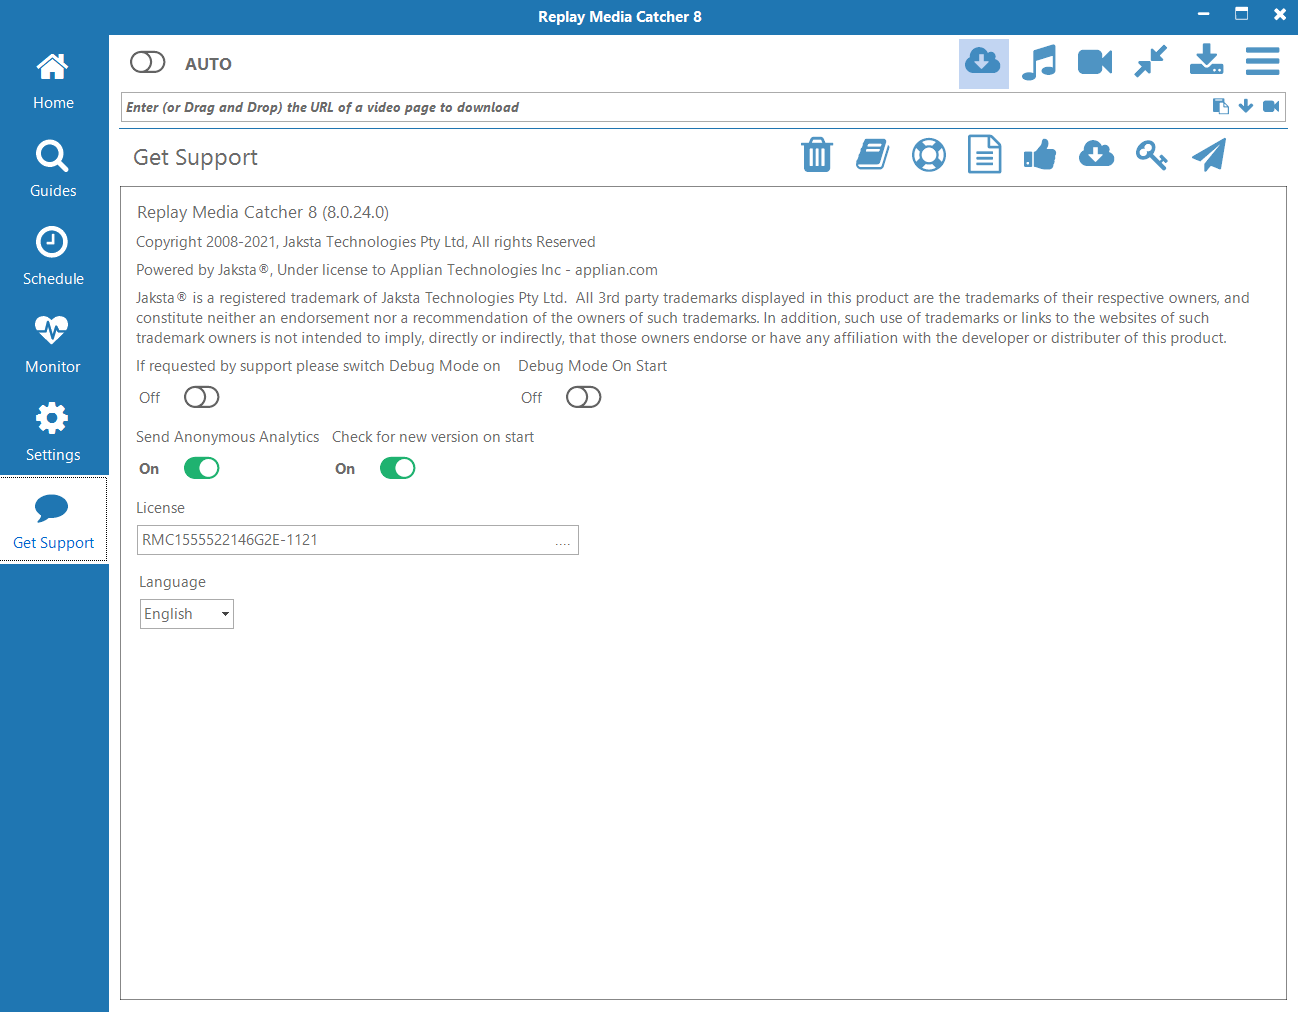
Task: Click the ellipsis button in License field
Action: (563, 541)
